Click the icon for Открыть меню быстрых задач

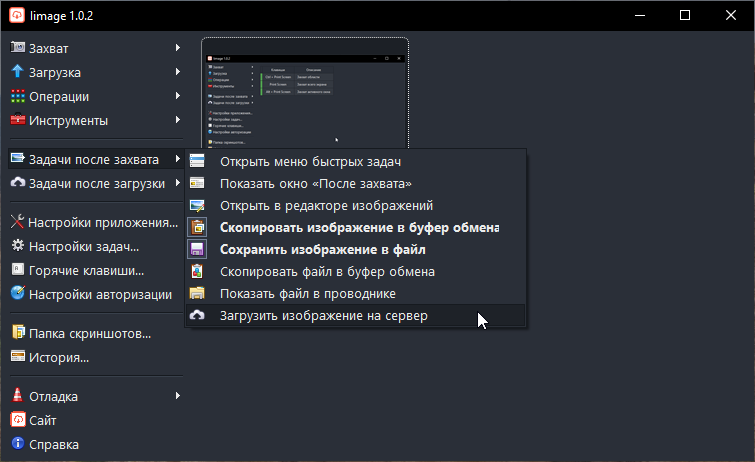[x=197, y=161]
